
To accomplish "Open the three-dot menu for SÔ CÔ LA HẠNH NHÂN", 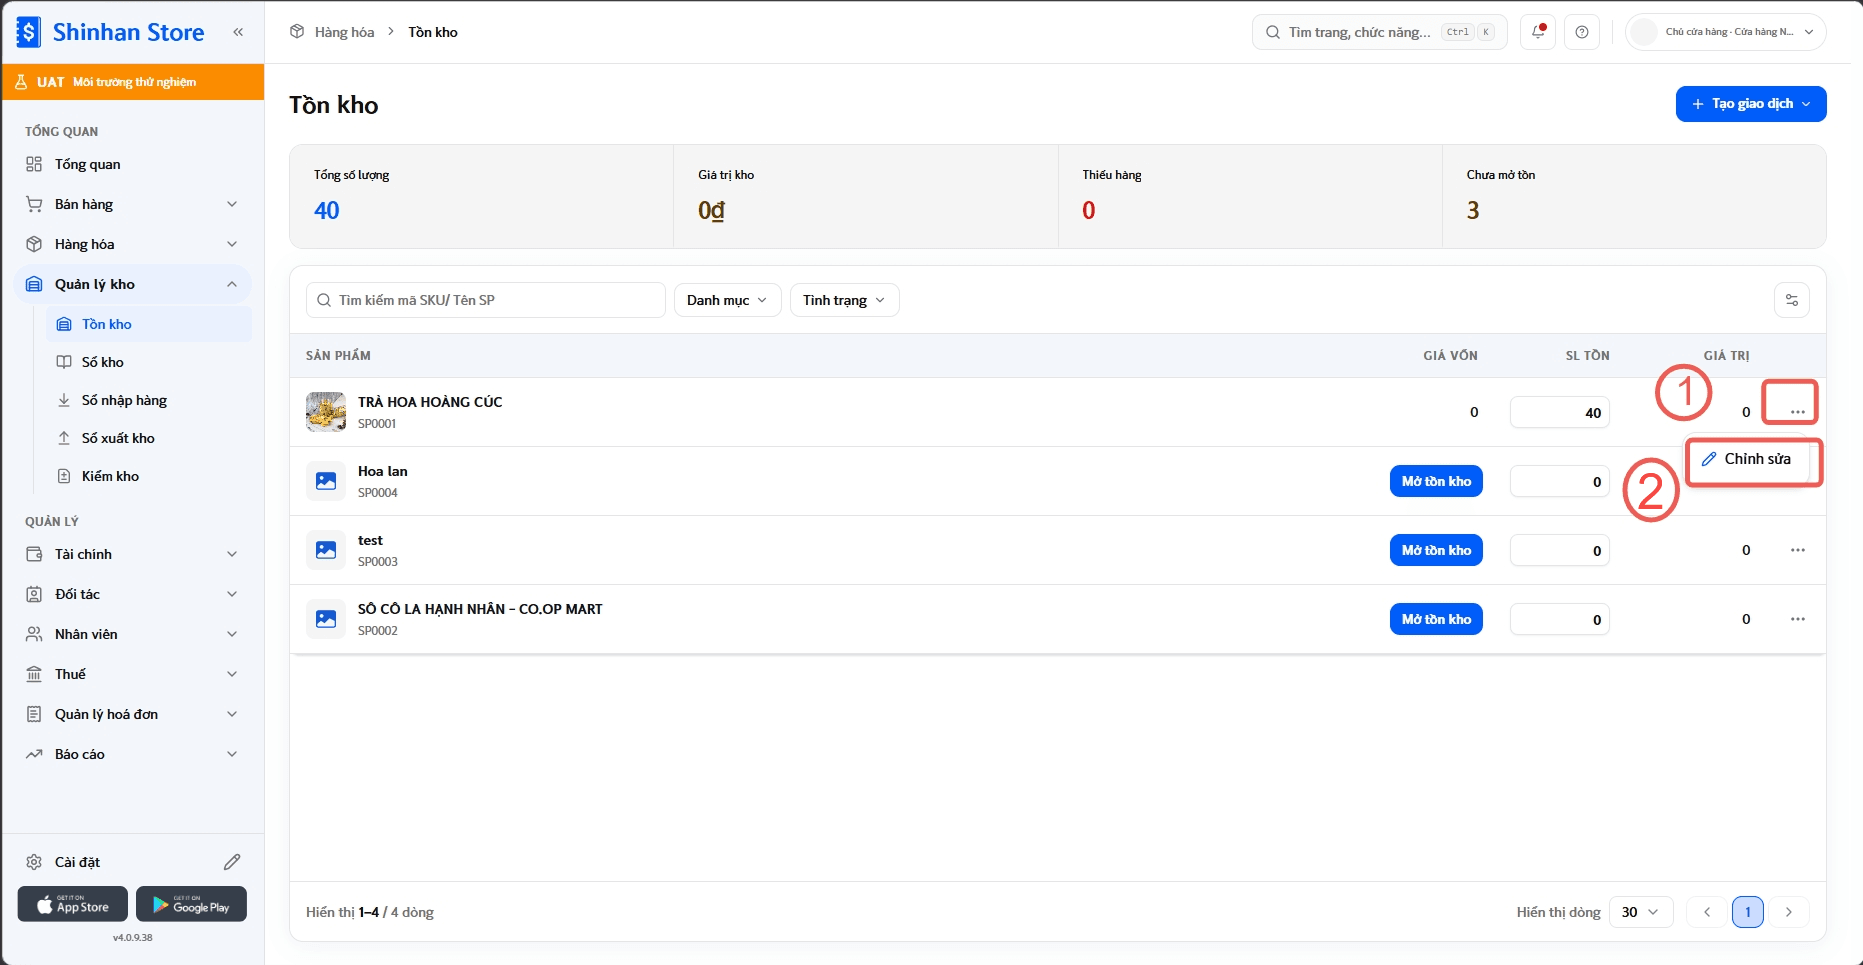I will coord(1798,619).
